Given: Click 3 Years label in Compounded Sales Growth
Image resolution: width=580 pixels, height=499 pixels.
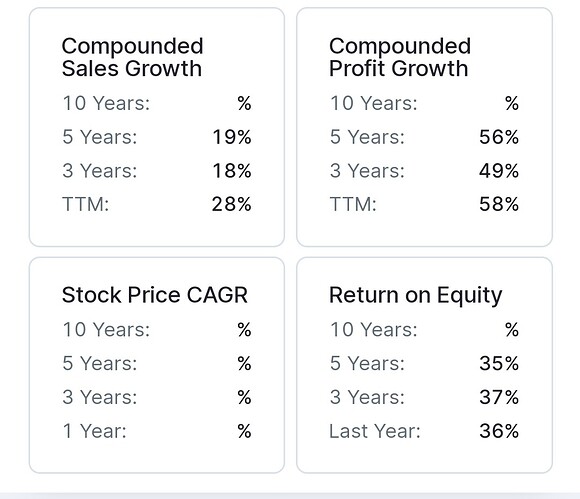Looking at the screenshot, I should pyautogui.click(x=100, y=171).
